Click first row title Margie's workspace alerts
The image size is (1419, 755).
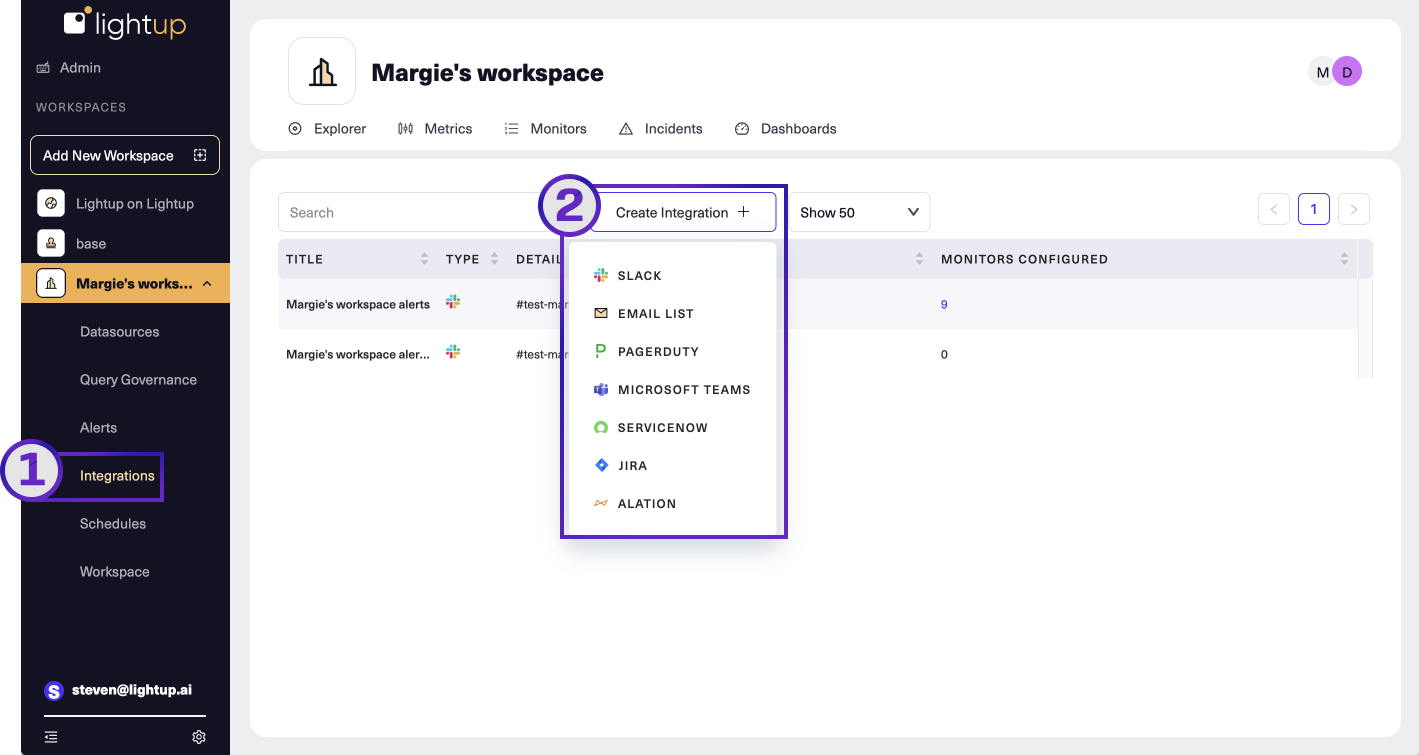(x=358, y=304)
